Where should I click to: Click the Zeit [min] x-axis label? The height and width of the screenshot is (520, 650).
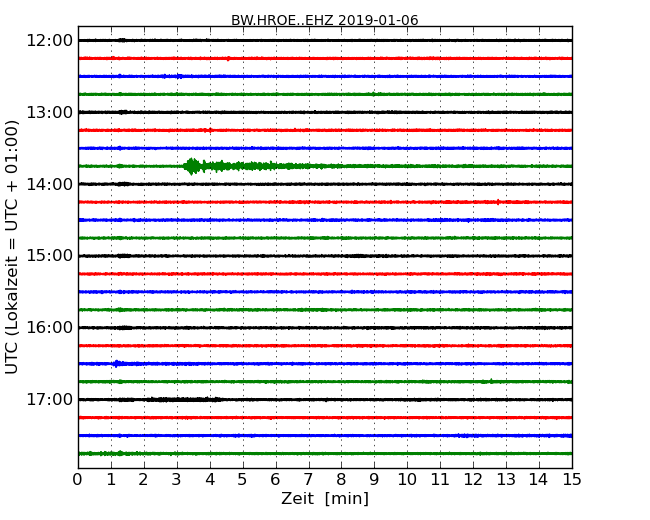(325, 498)
